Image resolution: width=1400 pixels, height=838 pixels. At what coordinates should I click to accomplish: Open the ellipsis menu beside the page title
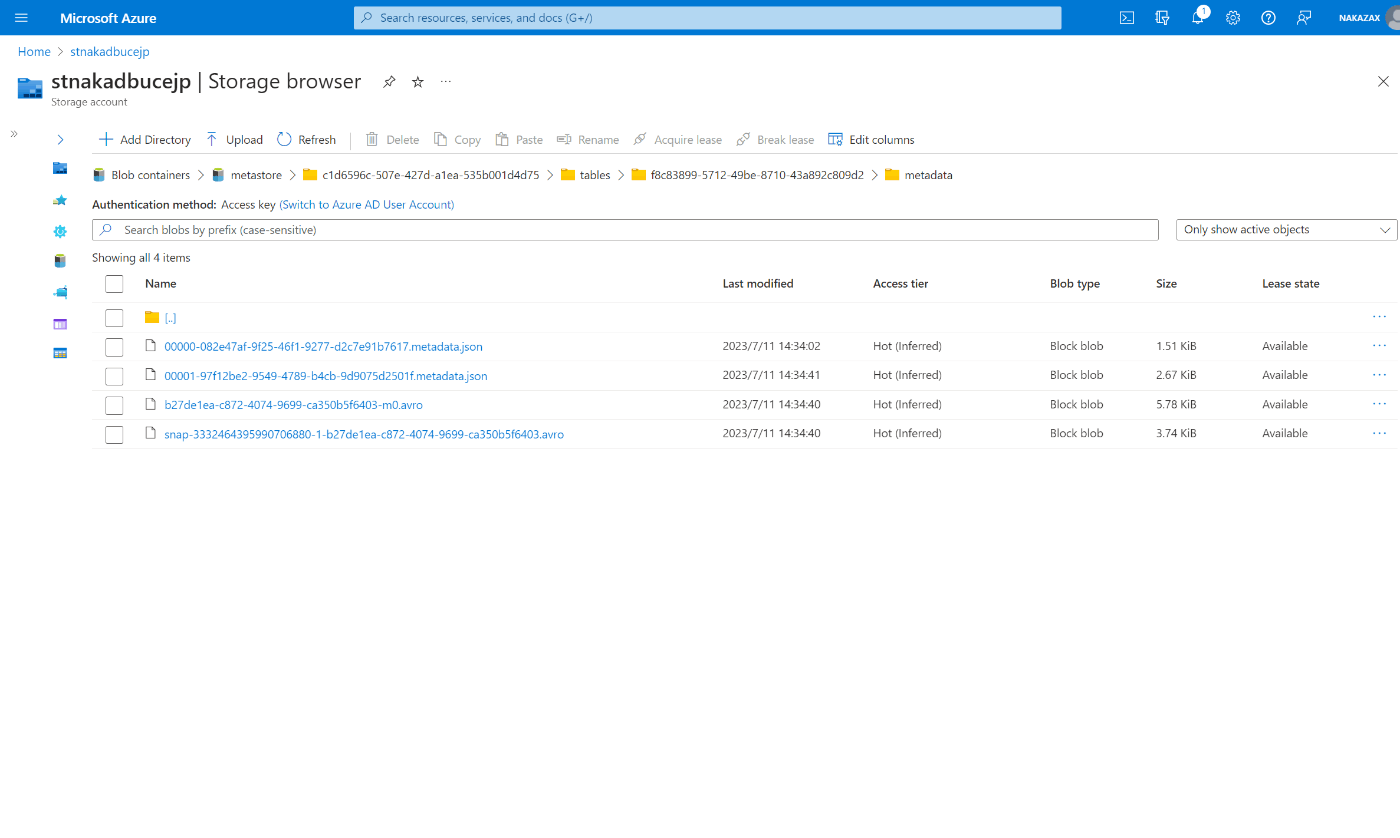pyautogui.click(x=446, y=82)
